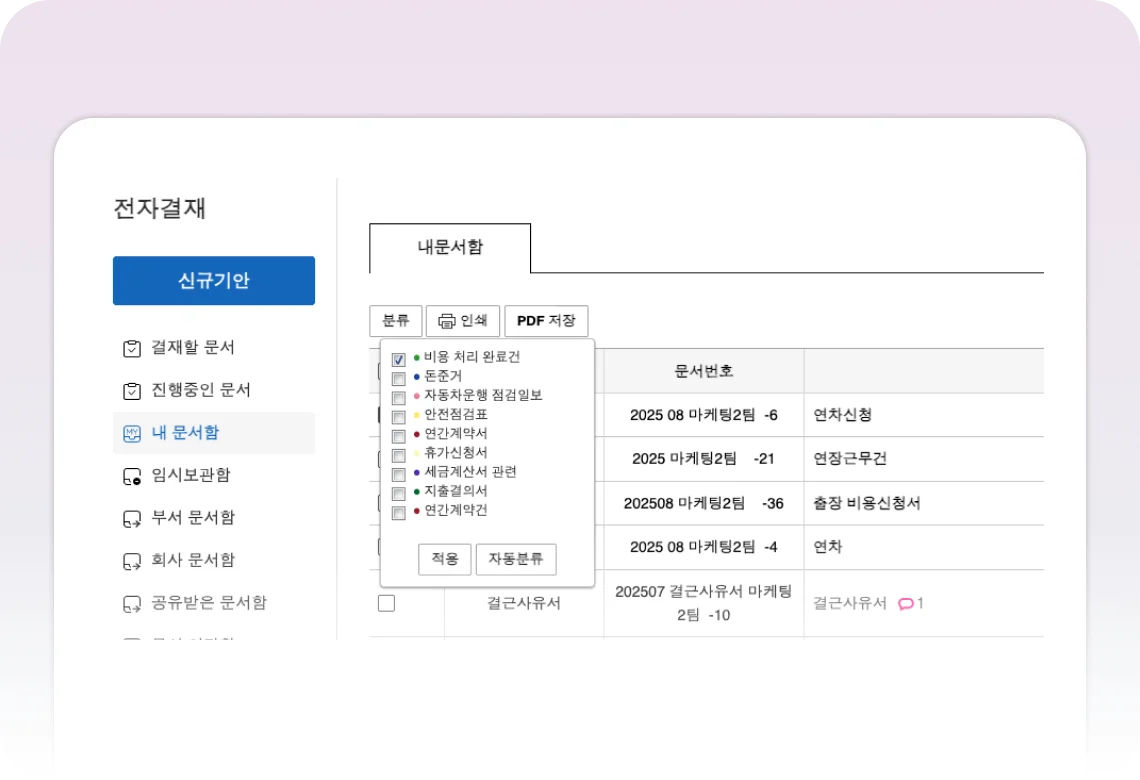
Task: Click the 자동분류 button
Action: click(x=515, y=559)
